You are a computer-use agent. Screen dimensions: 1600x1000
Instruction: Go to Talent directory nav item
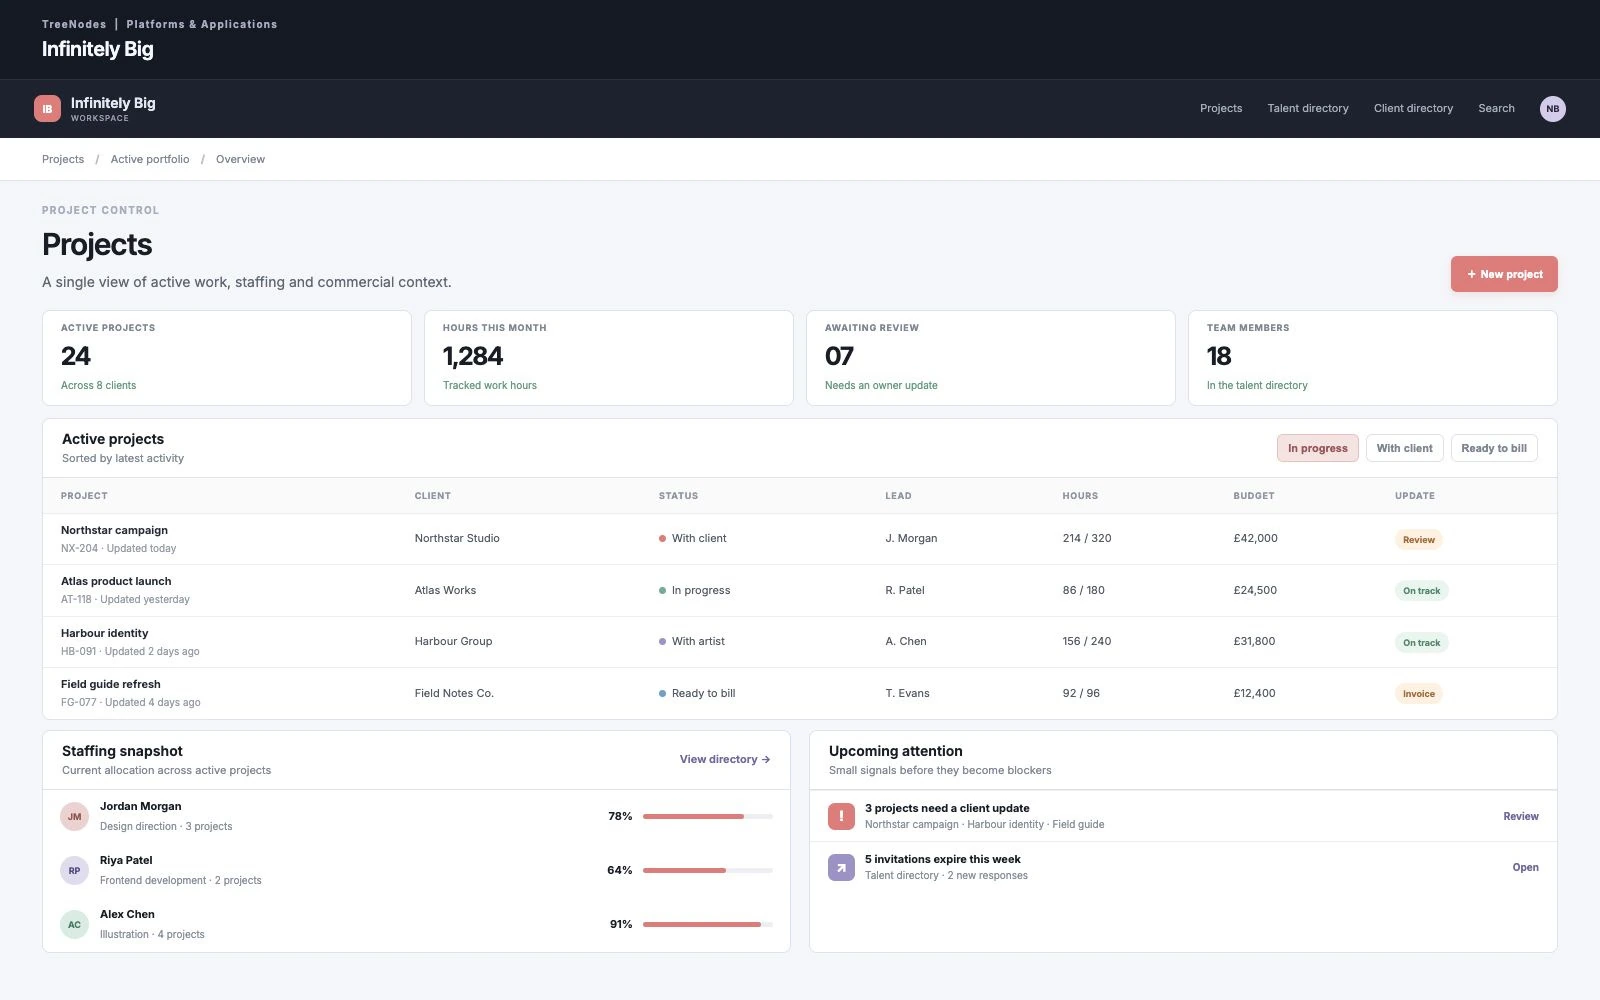point(1308,109)
